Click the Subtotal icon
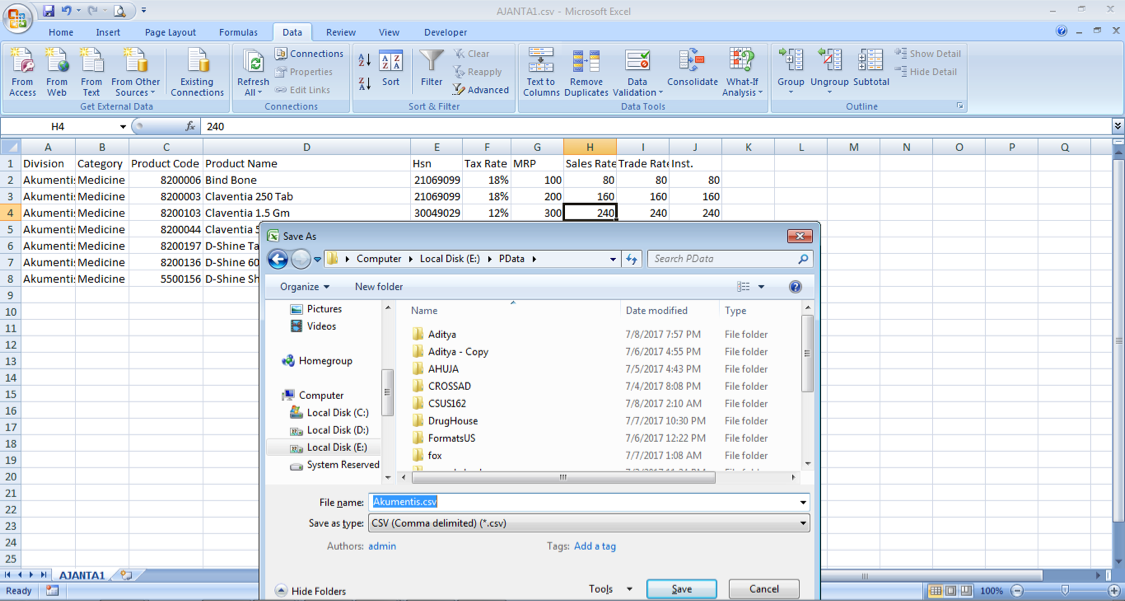Viewport: 1125px width, 601px height. (871, 69)
